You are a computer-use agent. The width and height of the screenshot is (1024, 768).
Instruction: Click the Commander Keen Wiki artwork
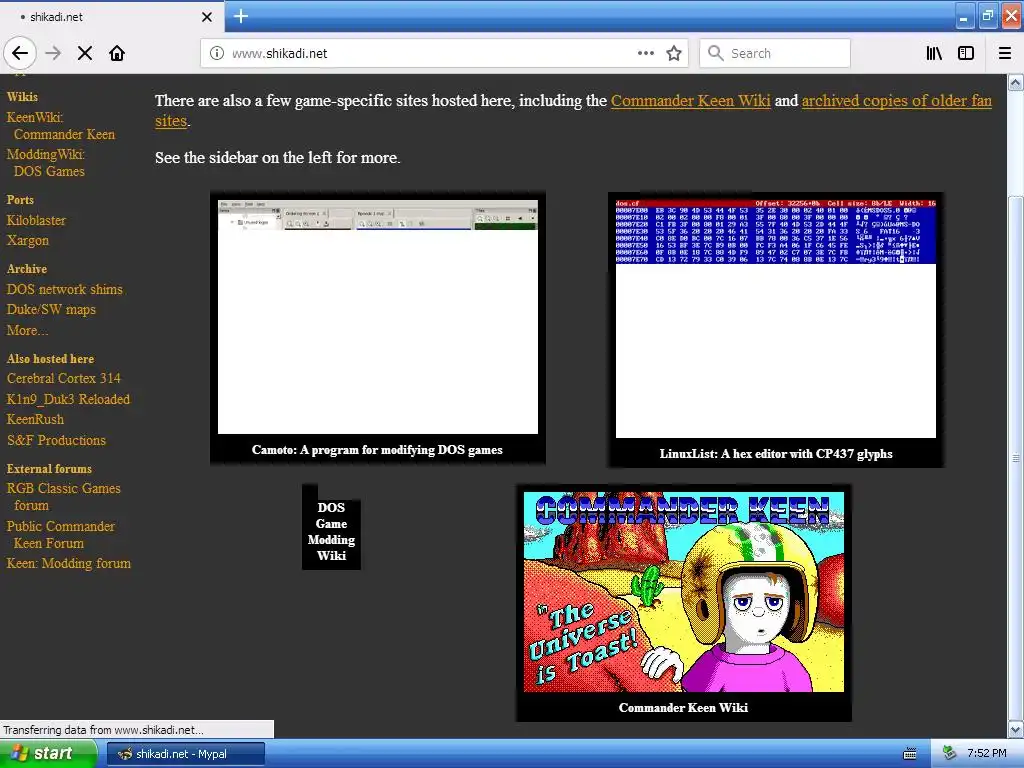pyautogui.click(x=684, y=592)
